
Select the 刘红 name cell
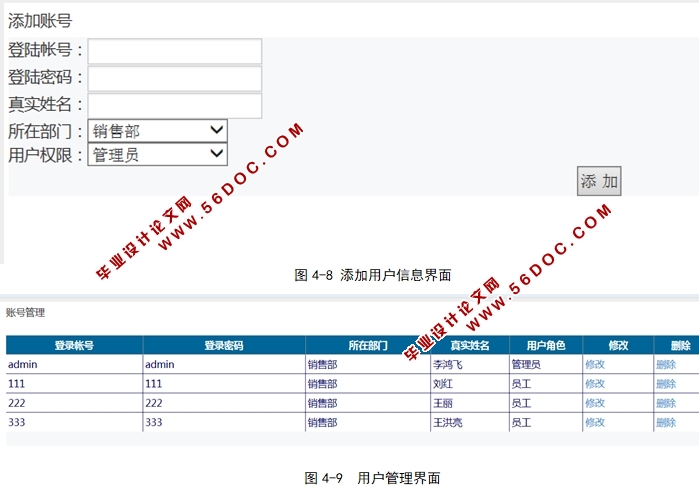tap(470, 384)
